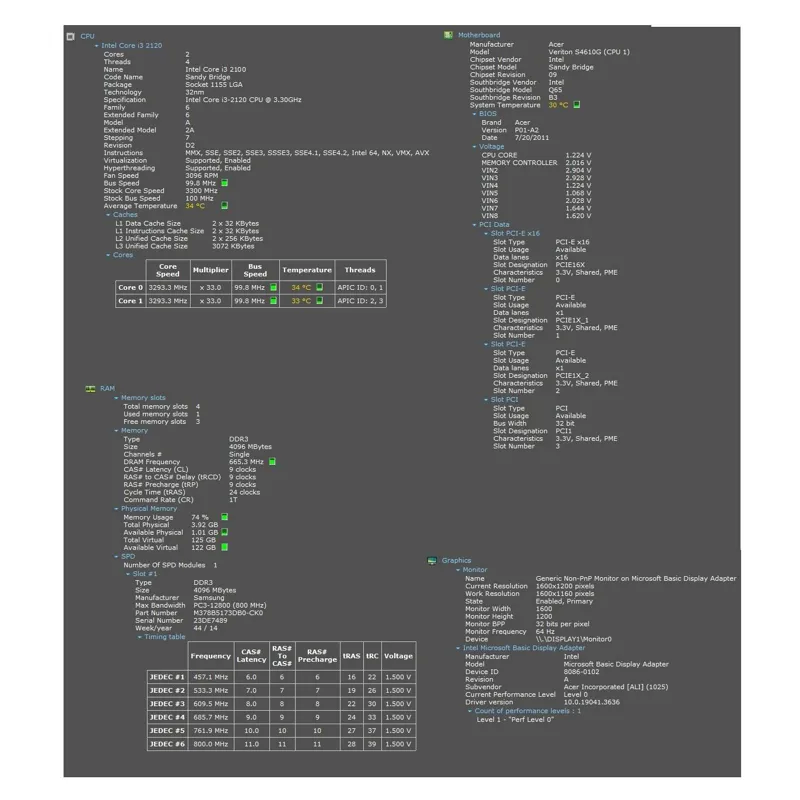Click Core 0 bus speed green indicator
The height and width of the screenshot is (800, 800).
point(273,288)
